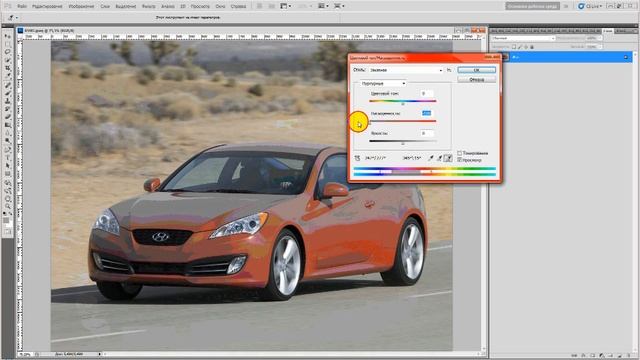Click the Отмена cancel button

(x=476, y=79)
